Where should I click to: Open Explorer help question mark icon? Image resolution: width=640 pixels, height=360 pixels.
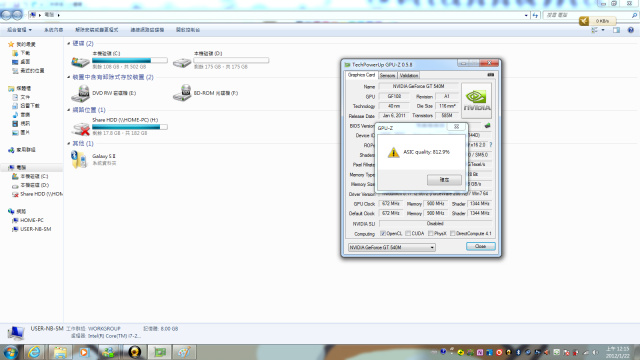tap(631, 30)
